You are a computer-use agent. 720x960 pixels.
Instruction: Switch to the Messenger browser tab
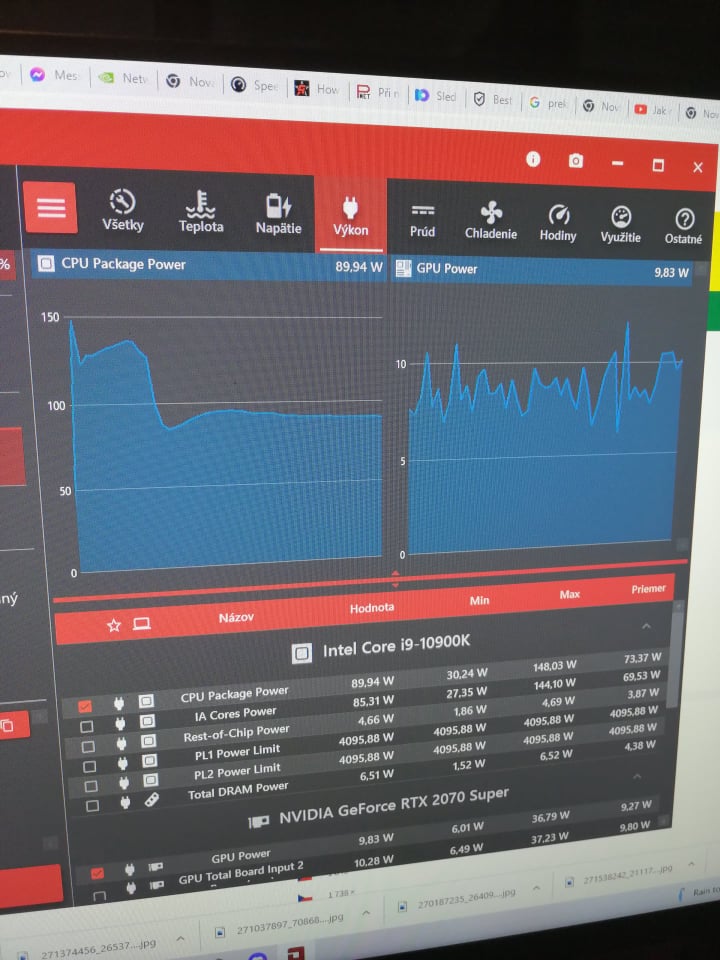pos(54,75)
